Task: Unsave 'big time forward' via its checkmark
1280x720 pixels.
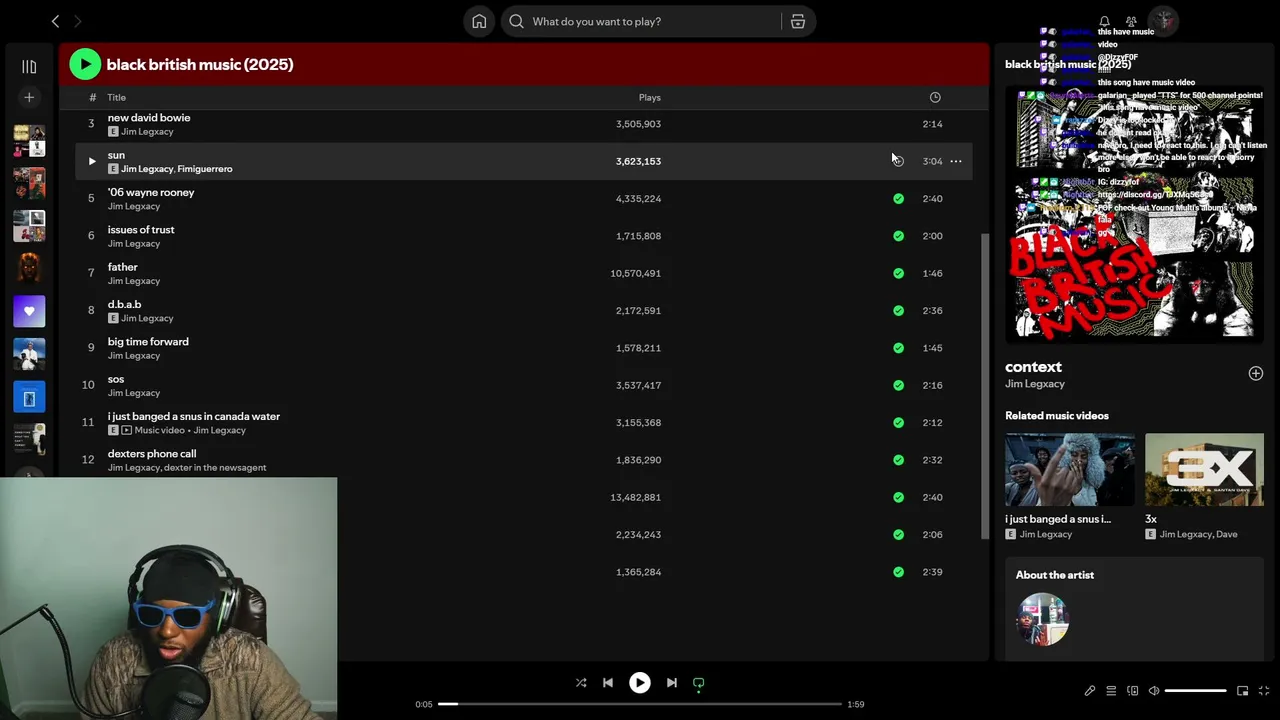Action: click(898, 348)
